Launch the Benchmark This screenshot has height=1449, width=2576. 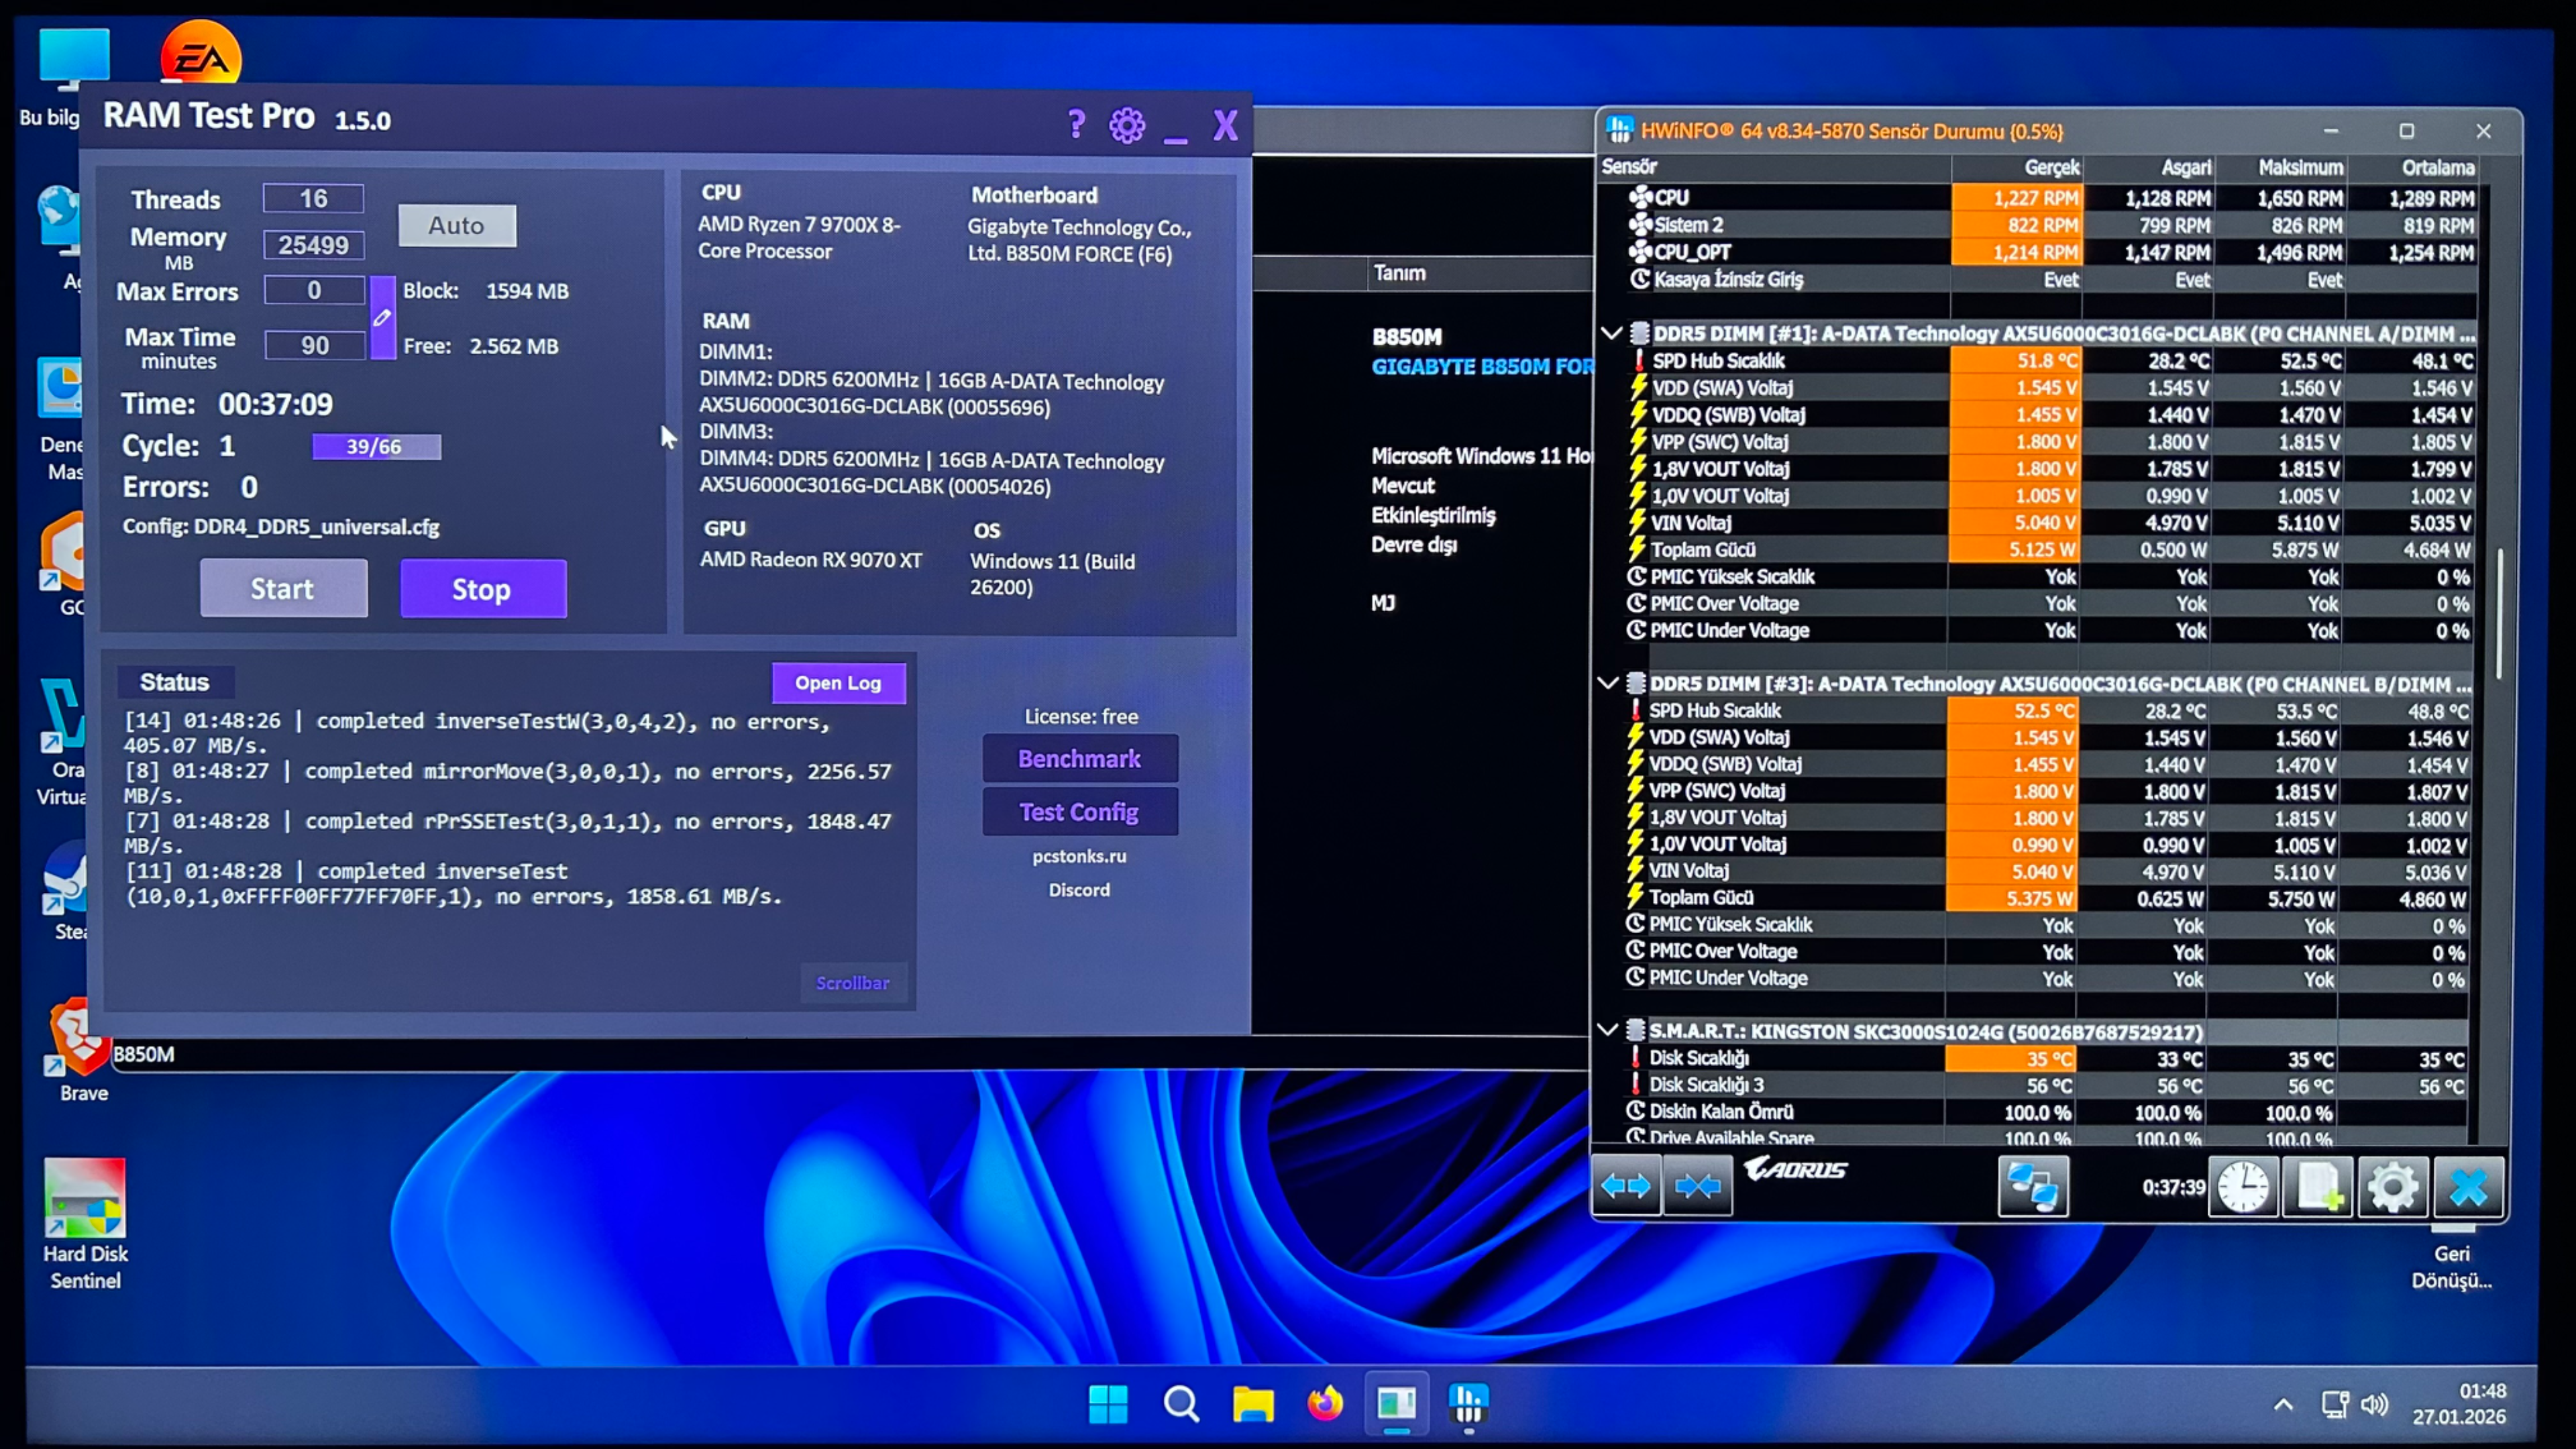click(x=1080, y=759)
